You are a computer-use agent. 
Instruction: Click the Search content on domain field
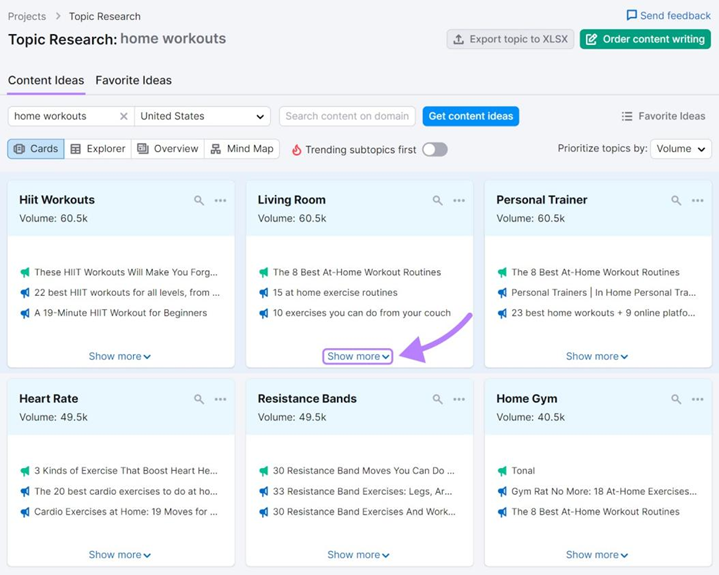(347, 116)
